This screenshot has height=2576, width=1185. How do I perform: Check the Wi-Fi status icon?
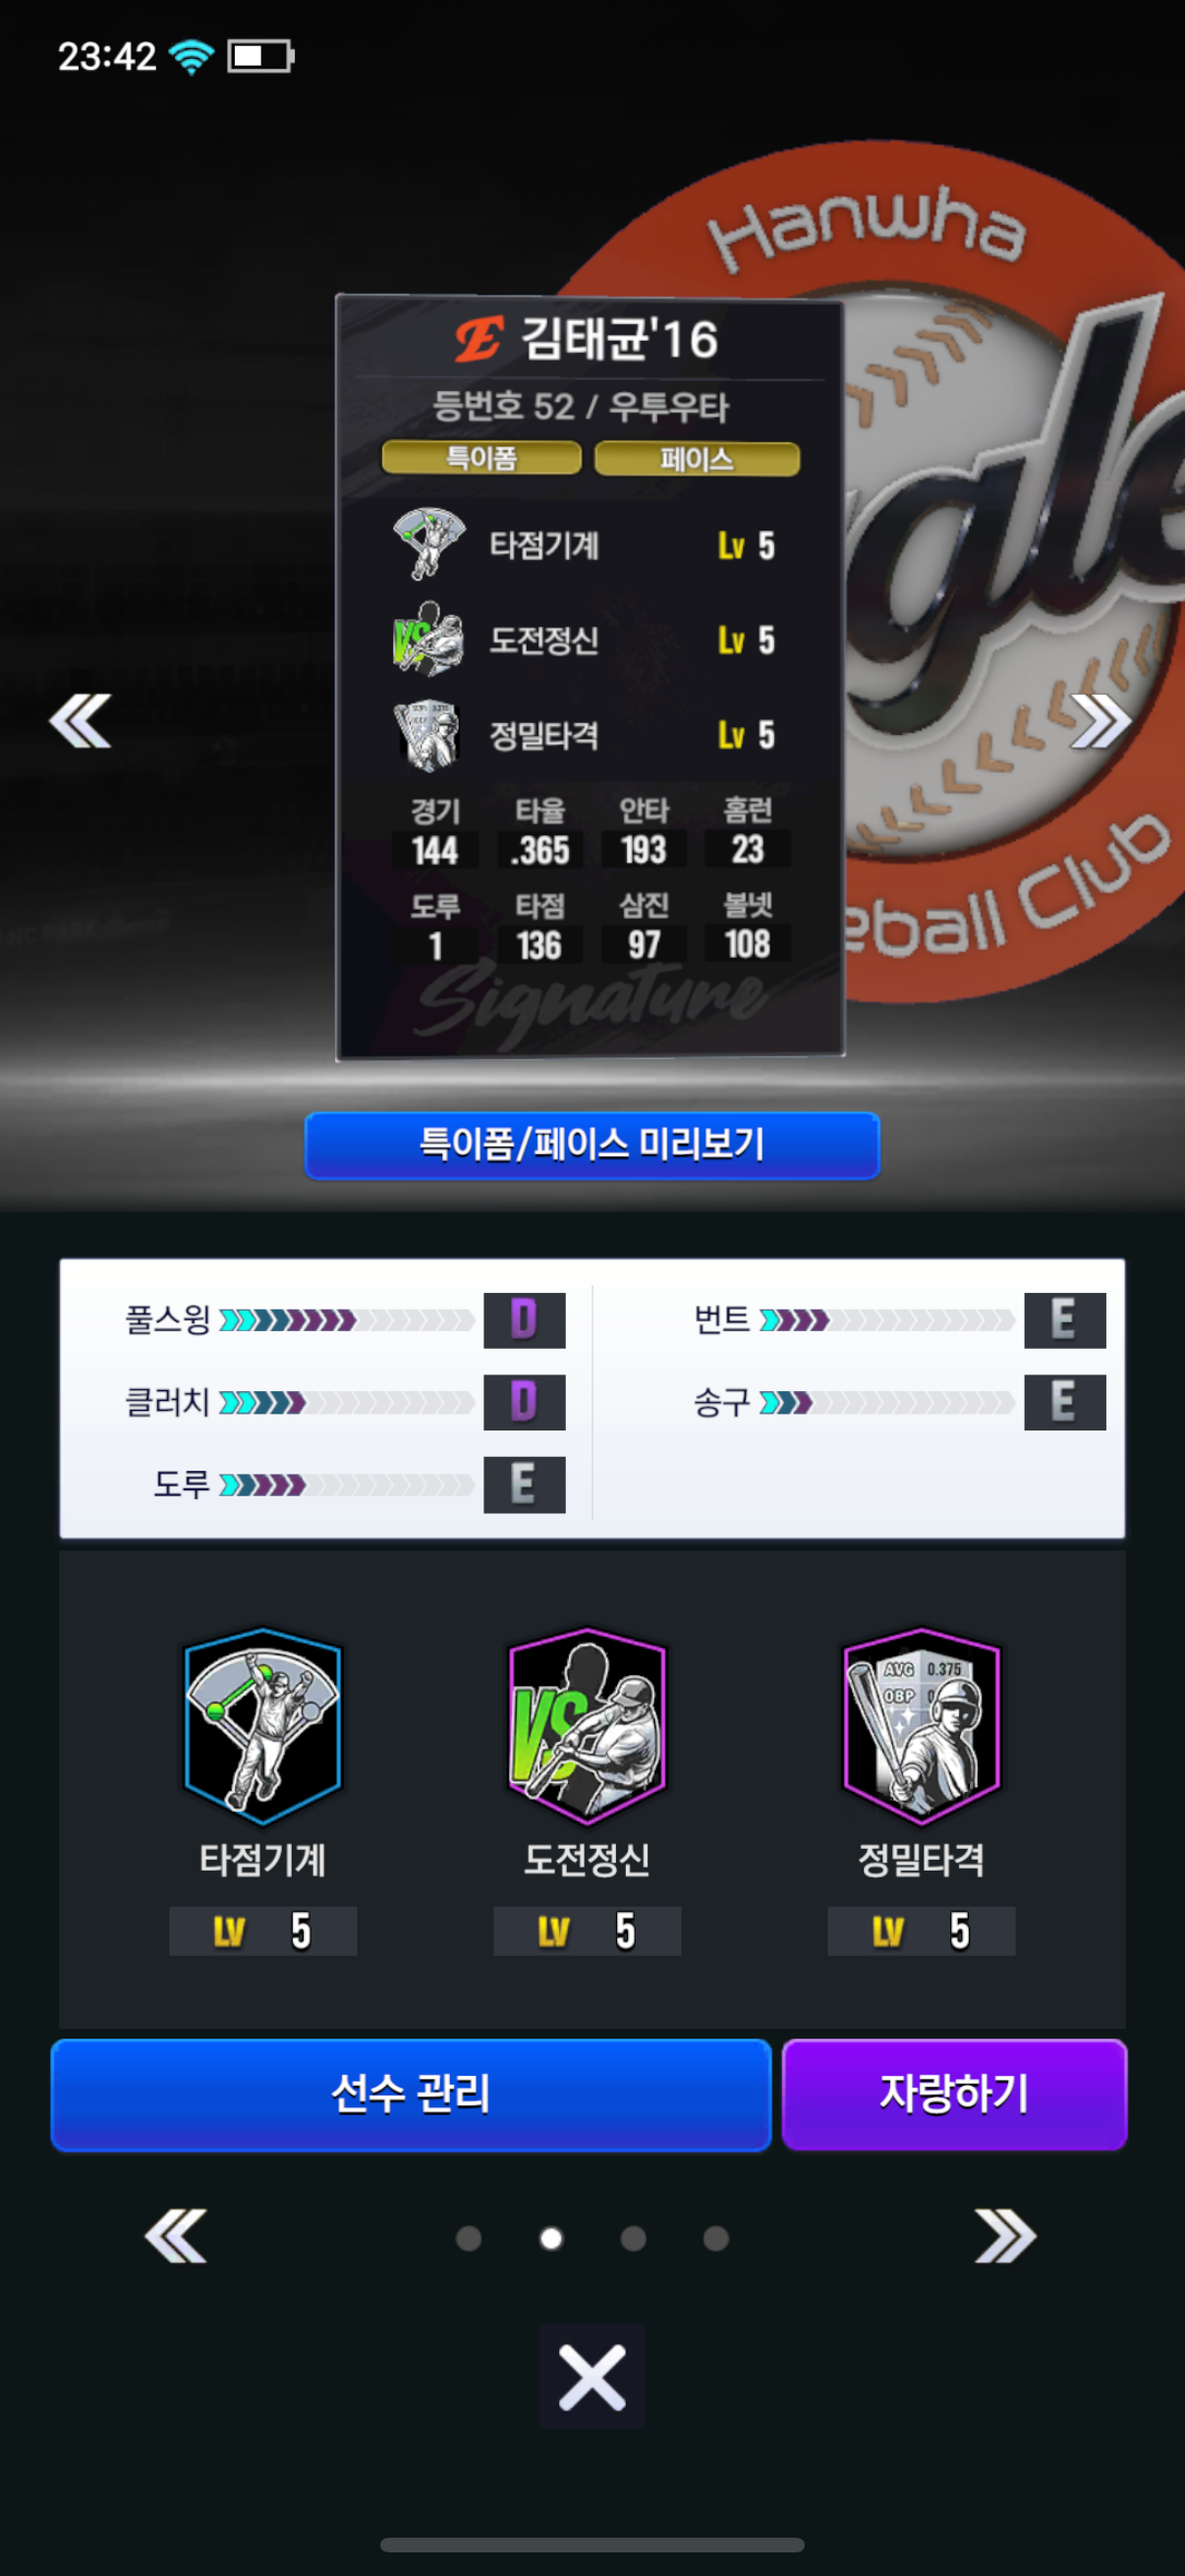coord(191,56)
